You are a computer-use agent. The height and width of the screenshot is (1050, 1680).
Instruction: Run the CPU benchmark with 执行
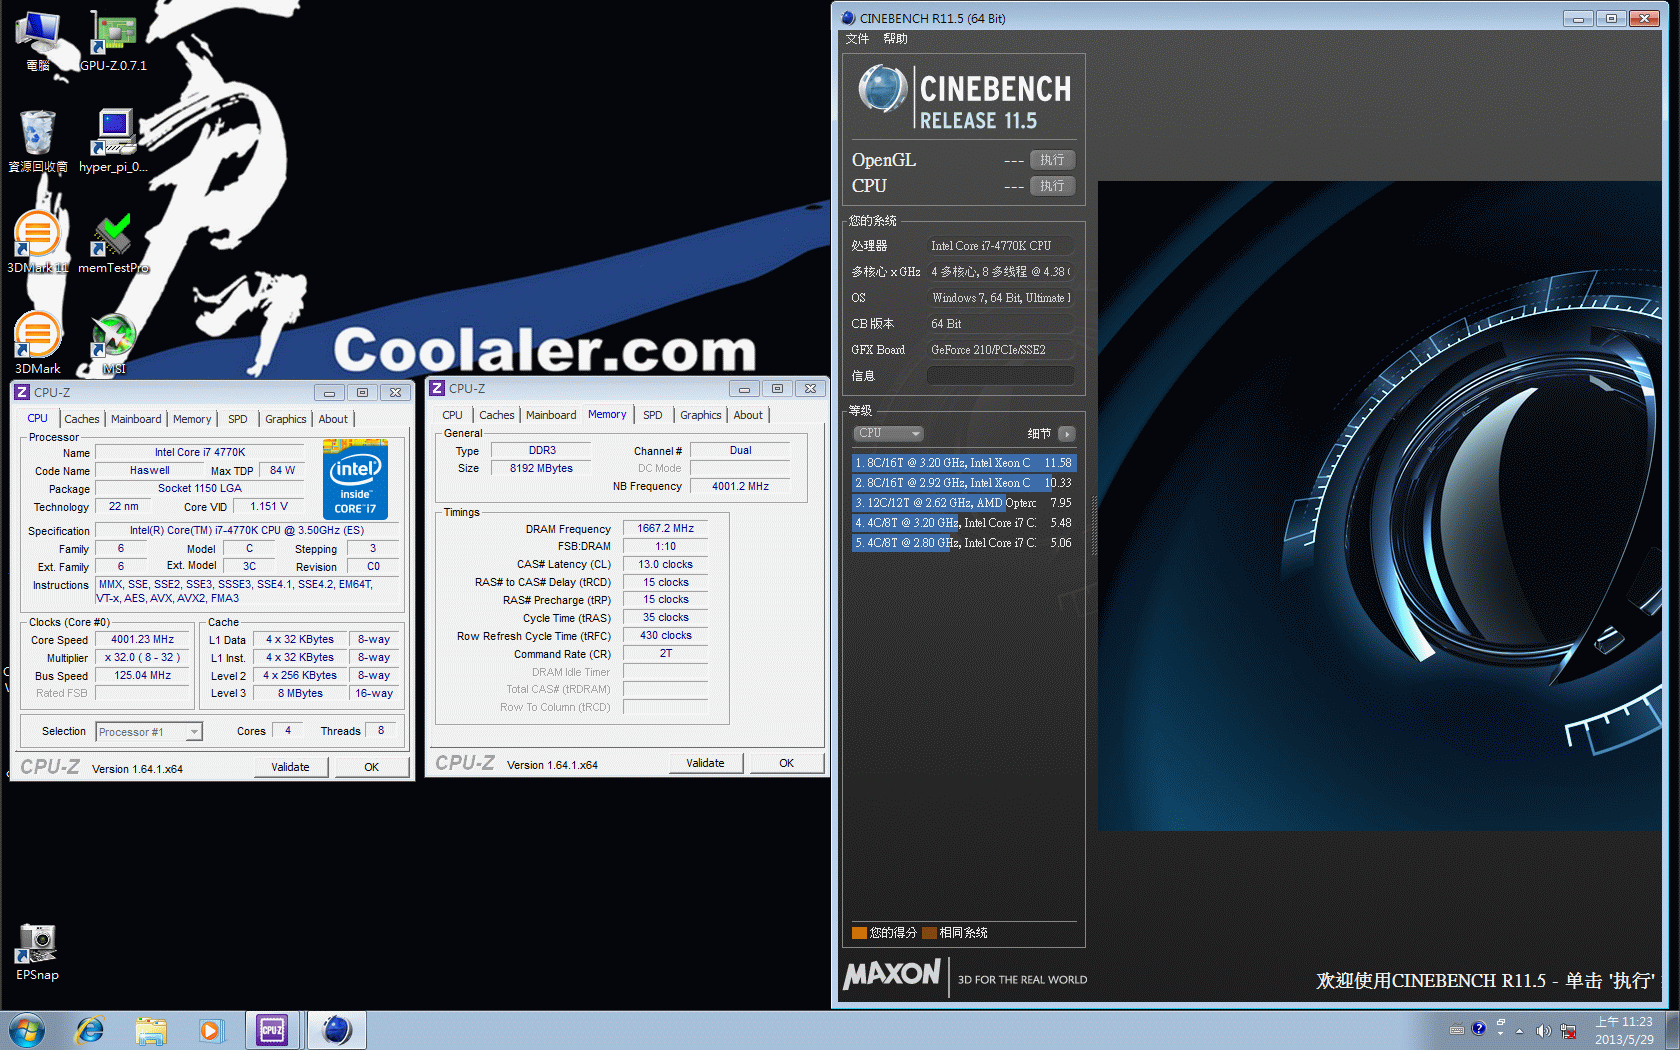[1052, 186]
